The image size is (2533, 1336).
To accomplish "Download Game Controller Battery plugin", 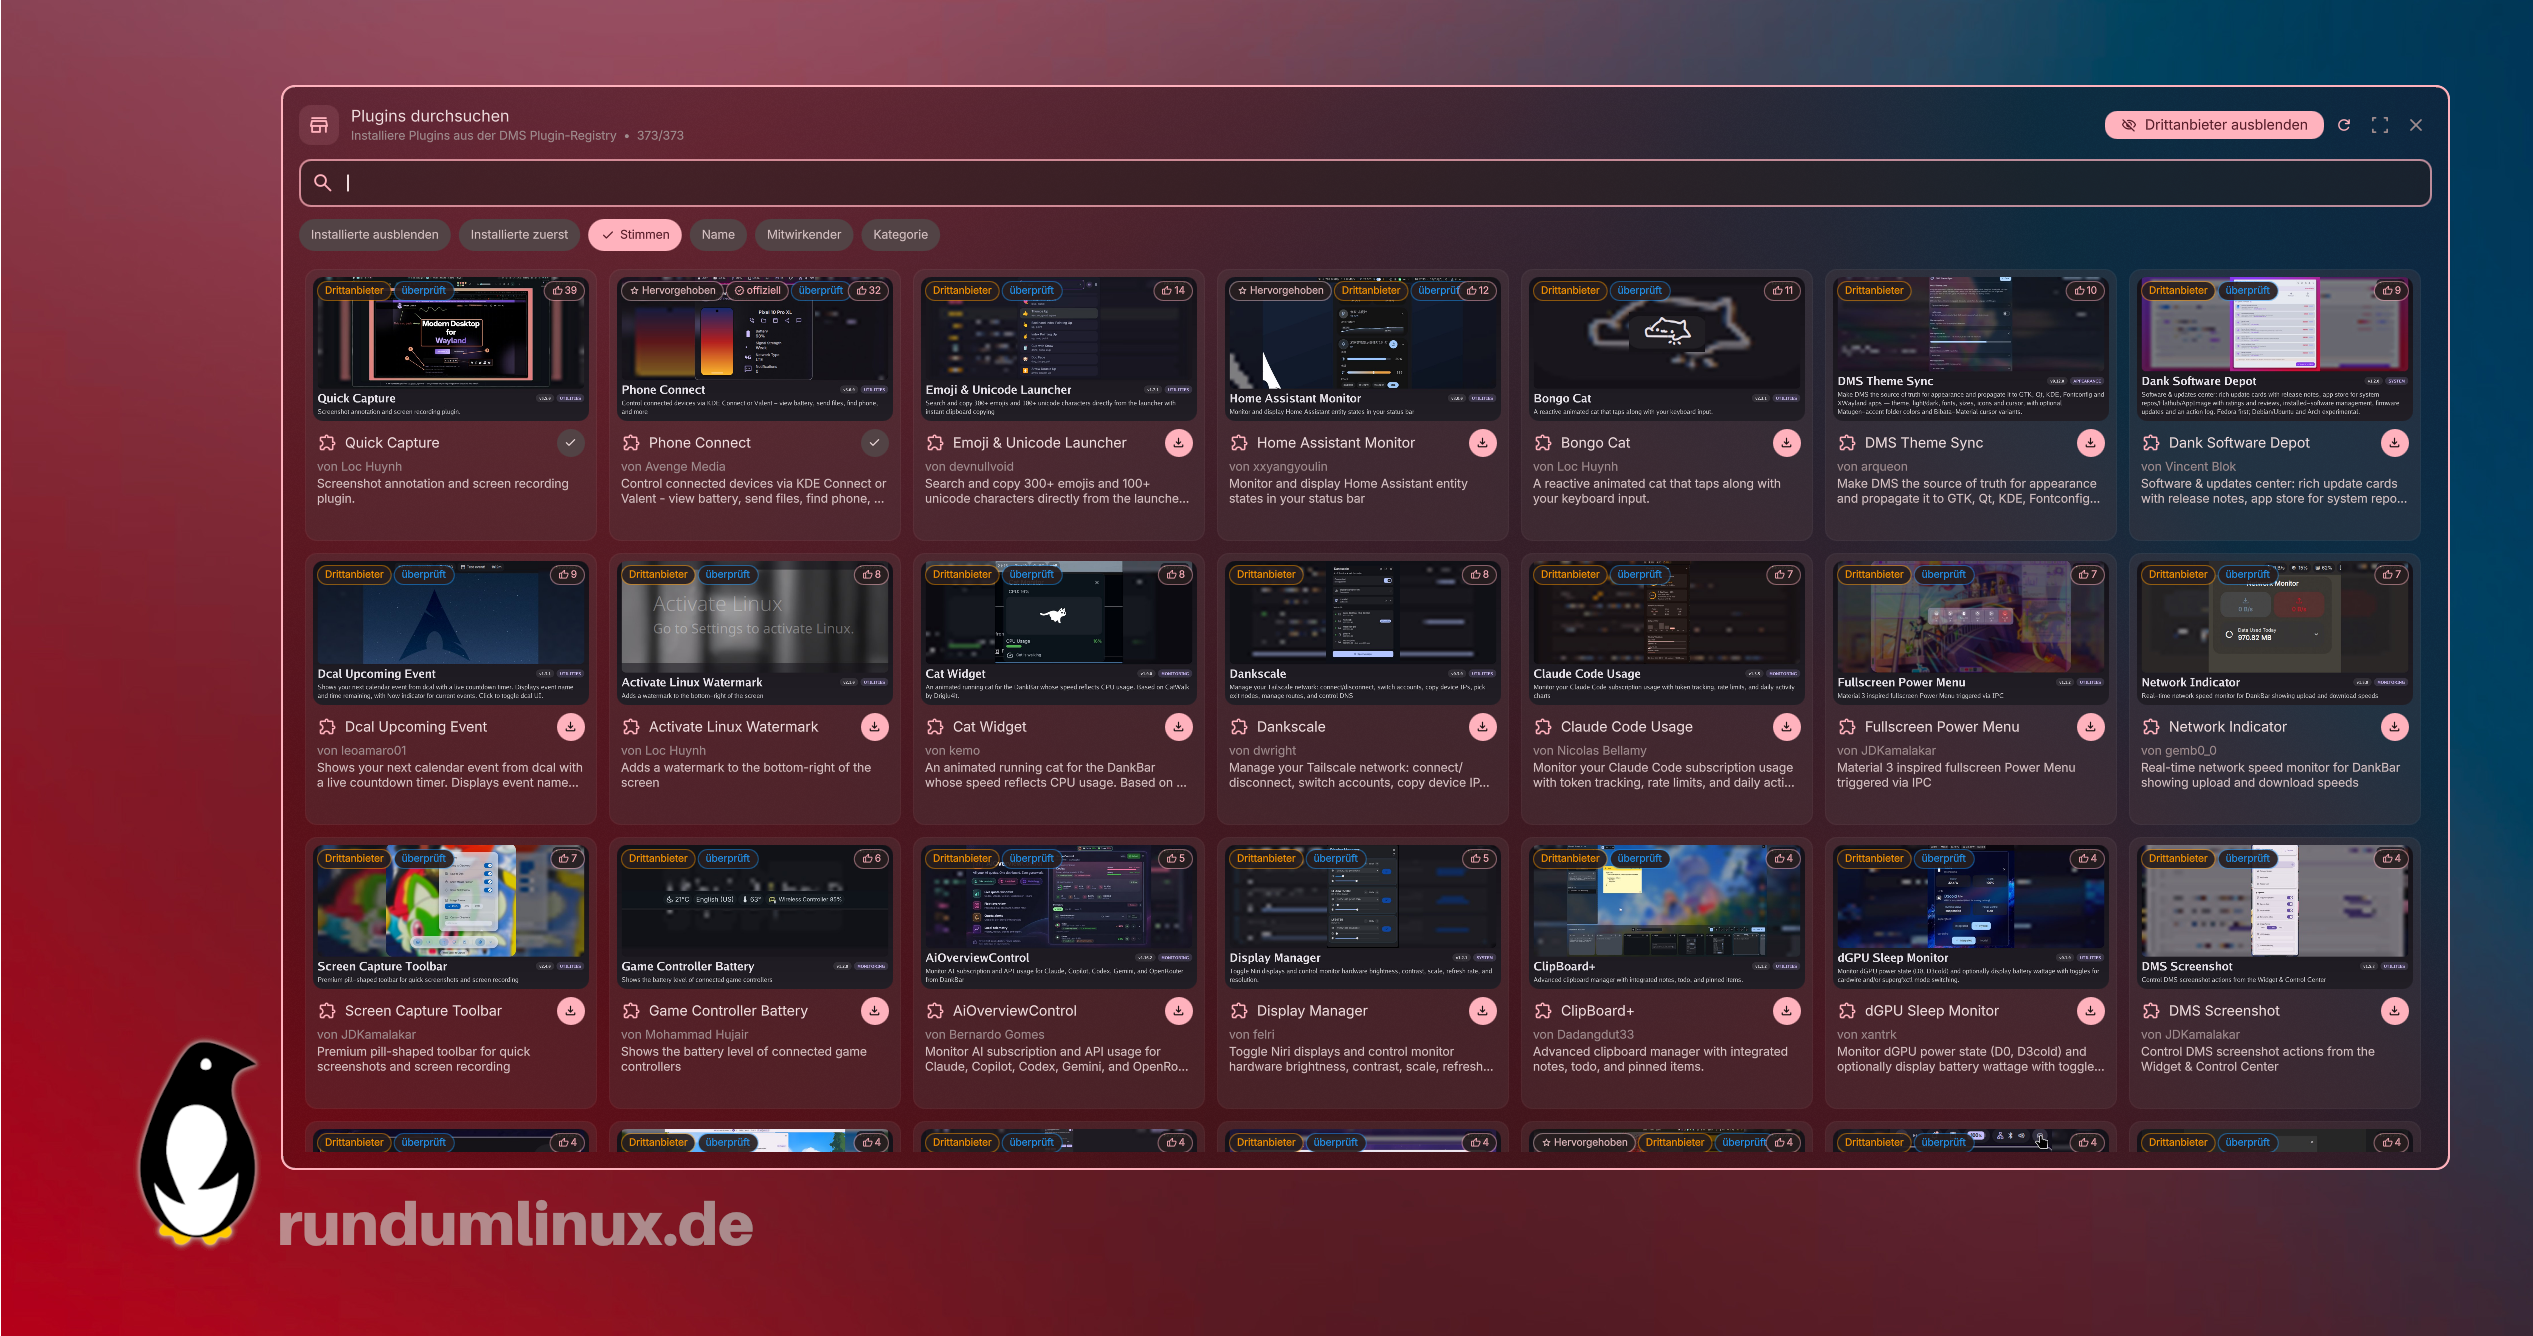I will tap(874, 1011).
